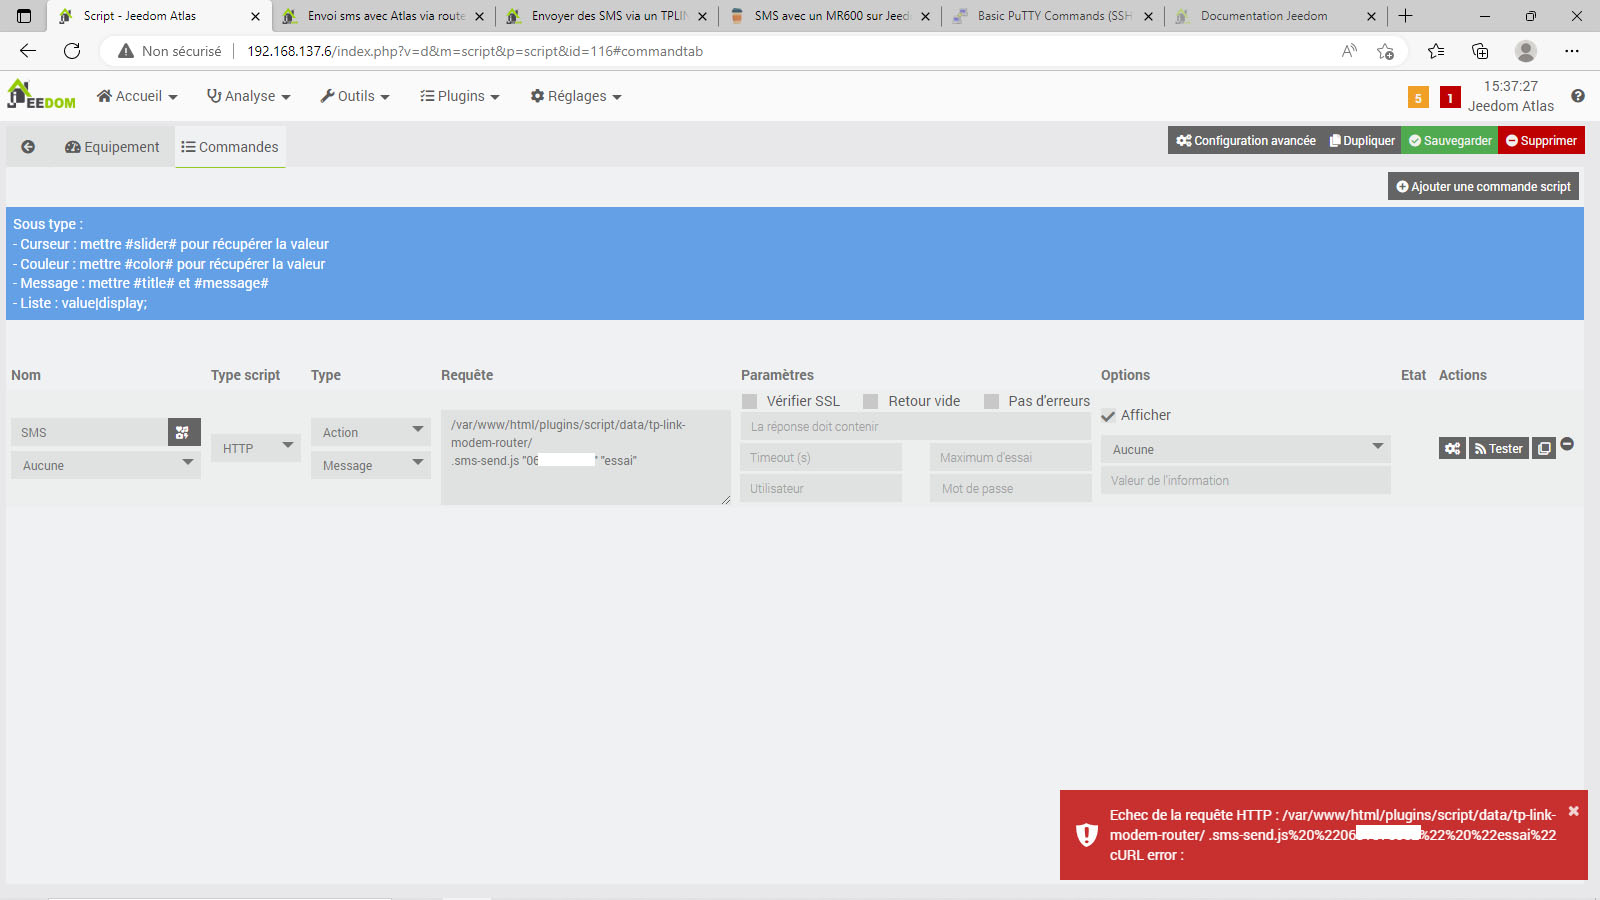The height and width of the screenshot is (900, 1600).
Task: Switch to the Commandes tab
Action: coord(230,147)
